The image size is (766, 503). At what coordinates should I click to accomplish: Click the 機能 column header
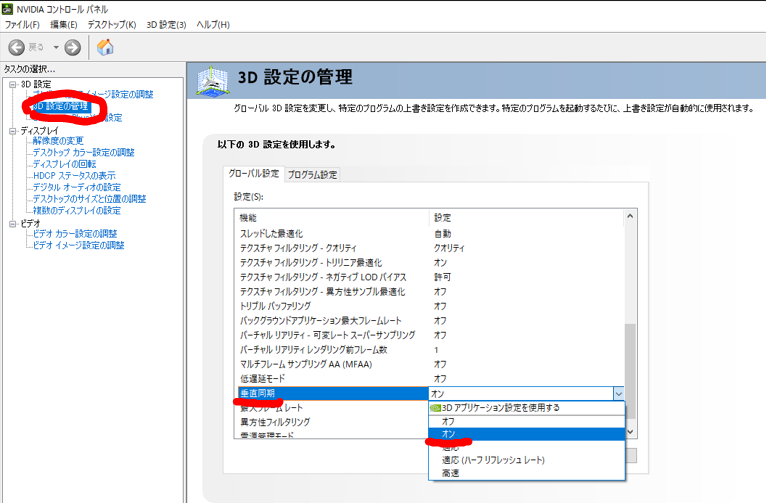(x=332, y=217)
